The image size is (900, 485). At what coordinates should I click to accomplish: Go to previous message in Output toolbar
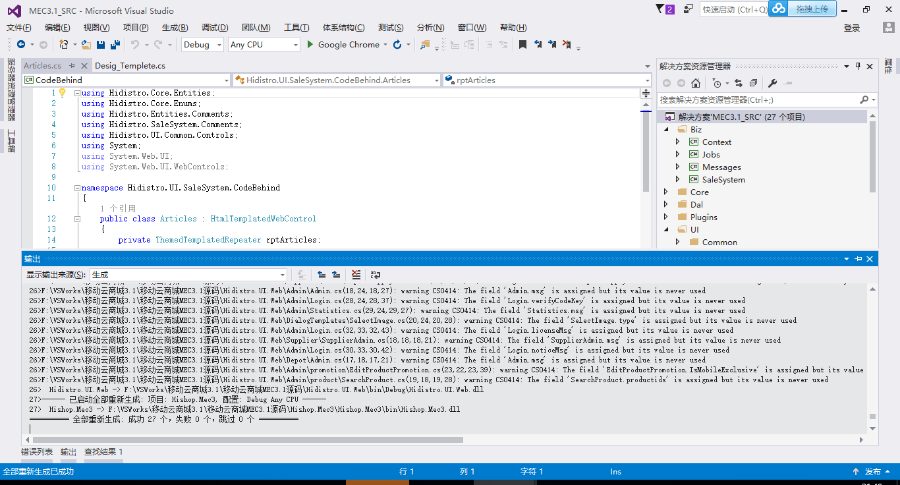[x=321, y=274]
